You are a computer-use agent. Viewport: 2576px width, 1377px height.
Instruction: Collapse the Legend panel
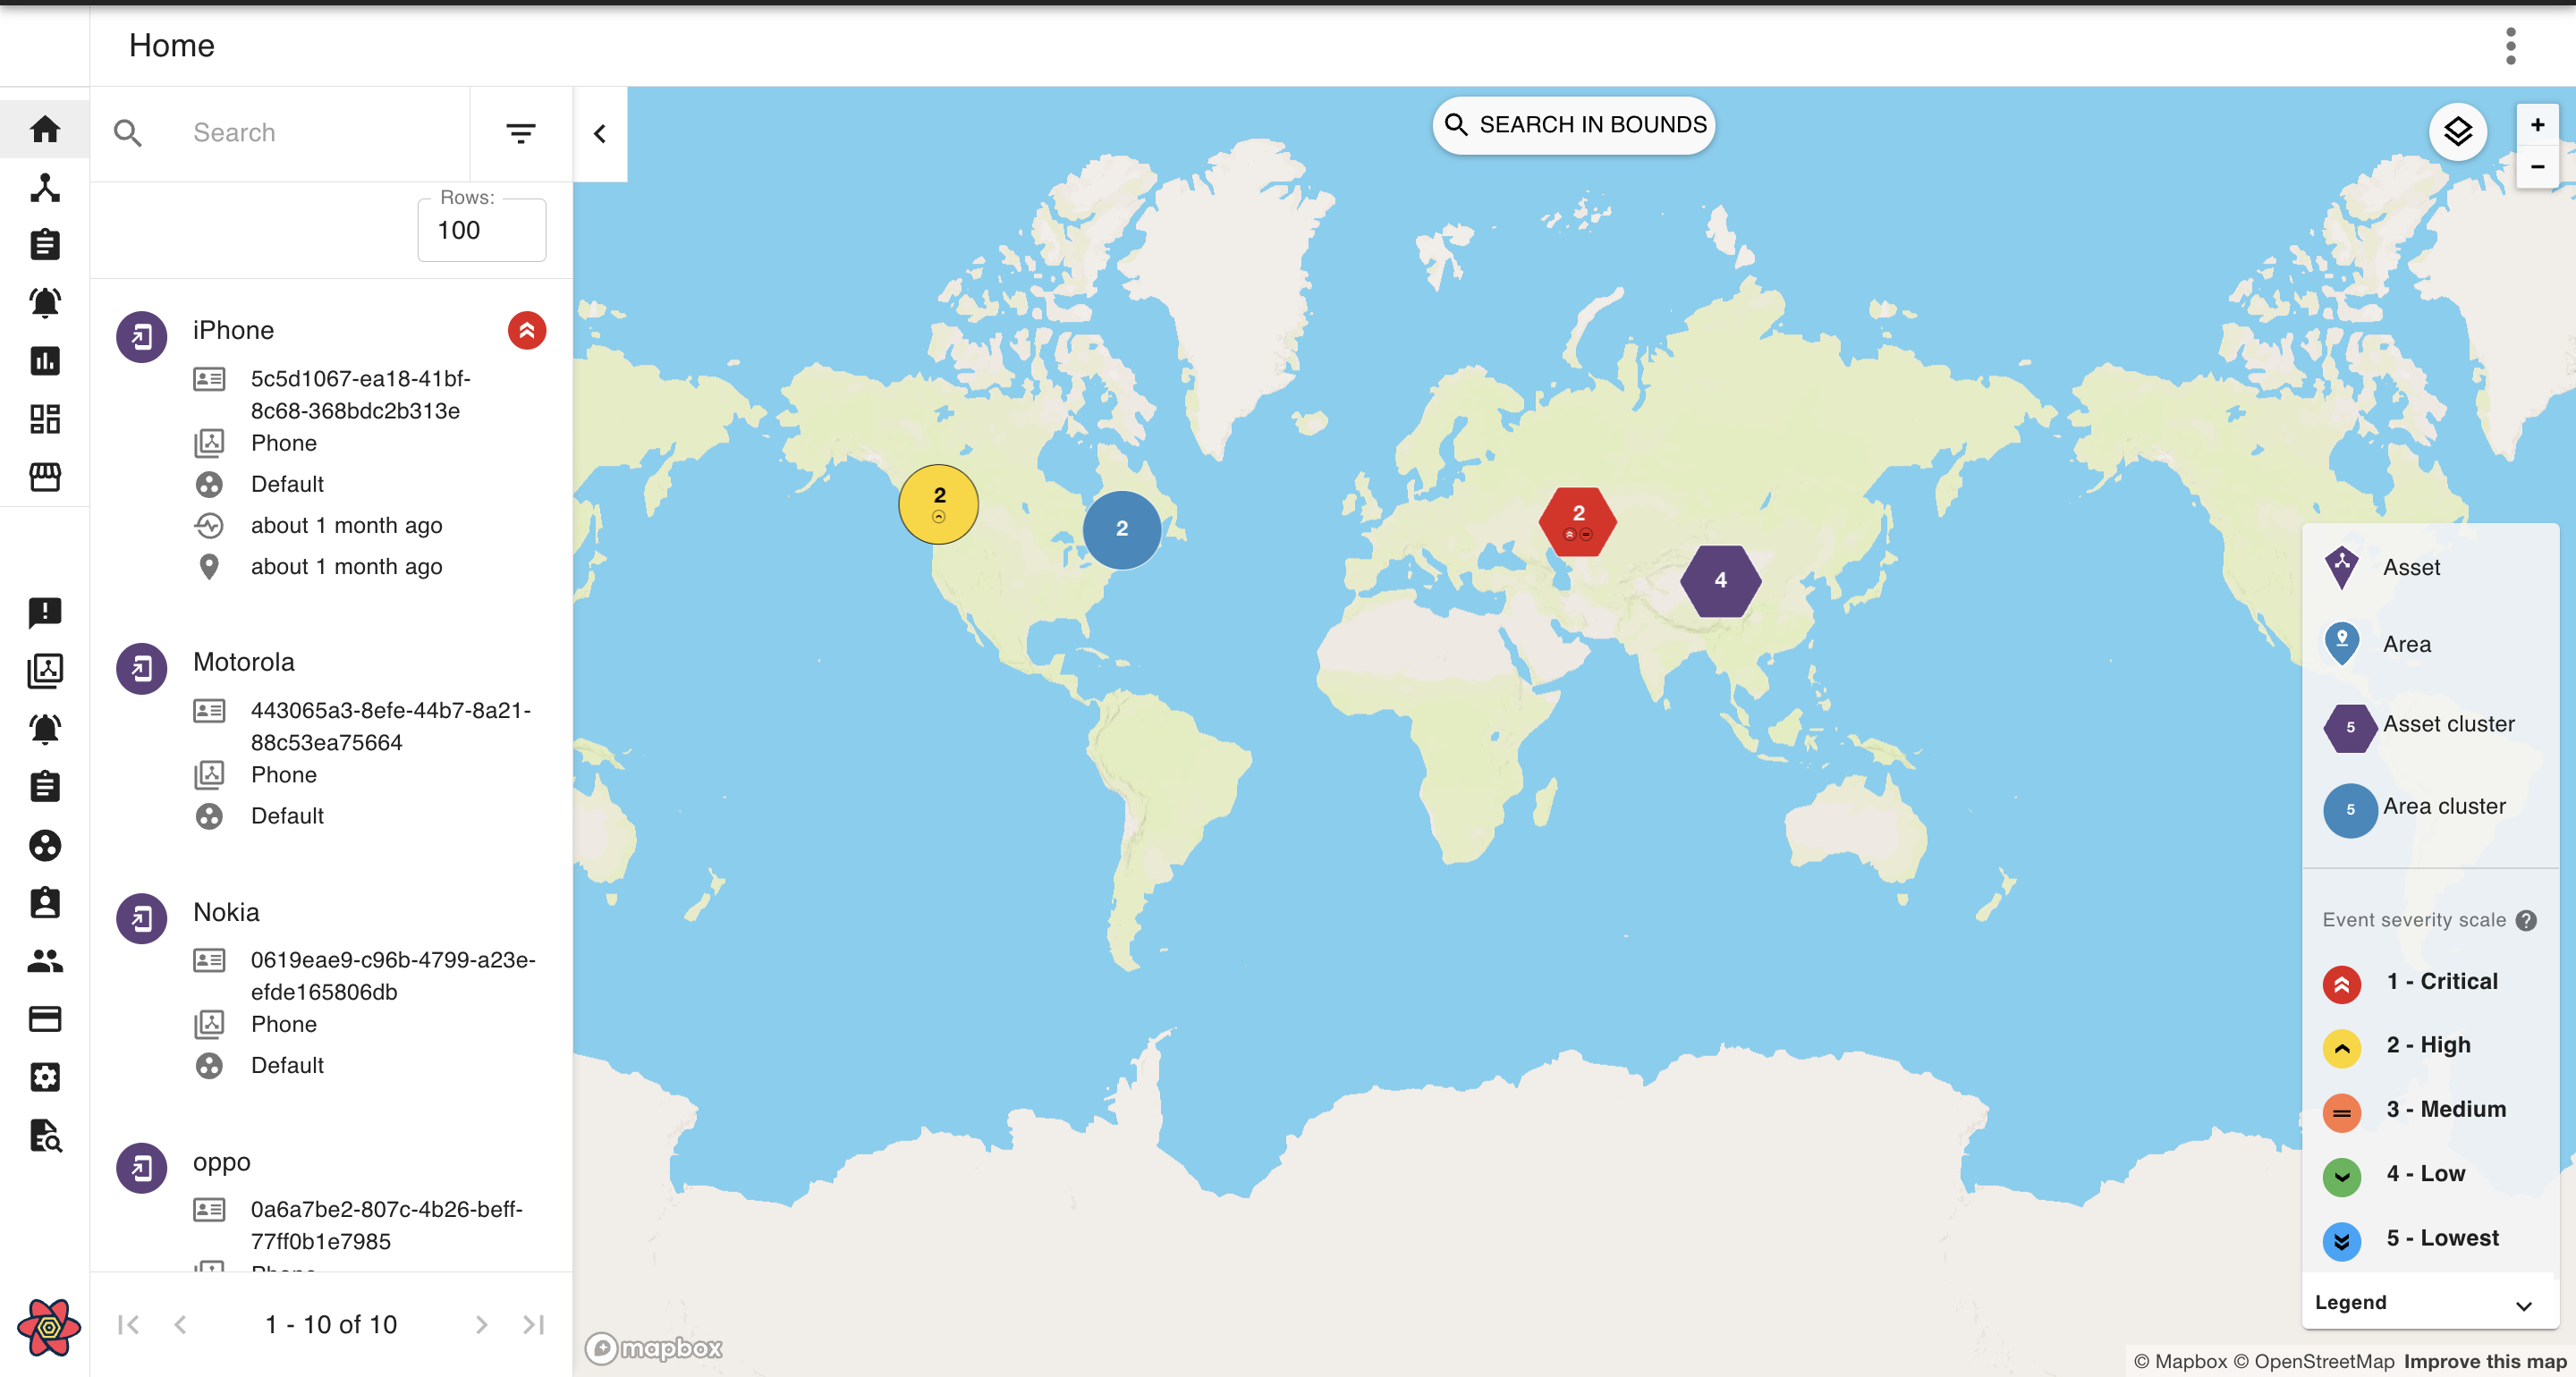coord(2522,1304)
